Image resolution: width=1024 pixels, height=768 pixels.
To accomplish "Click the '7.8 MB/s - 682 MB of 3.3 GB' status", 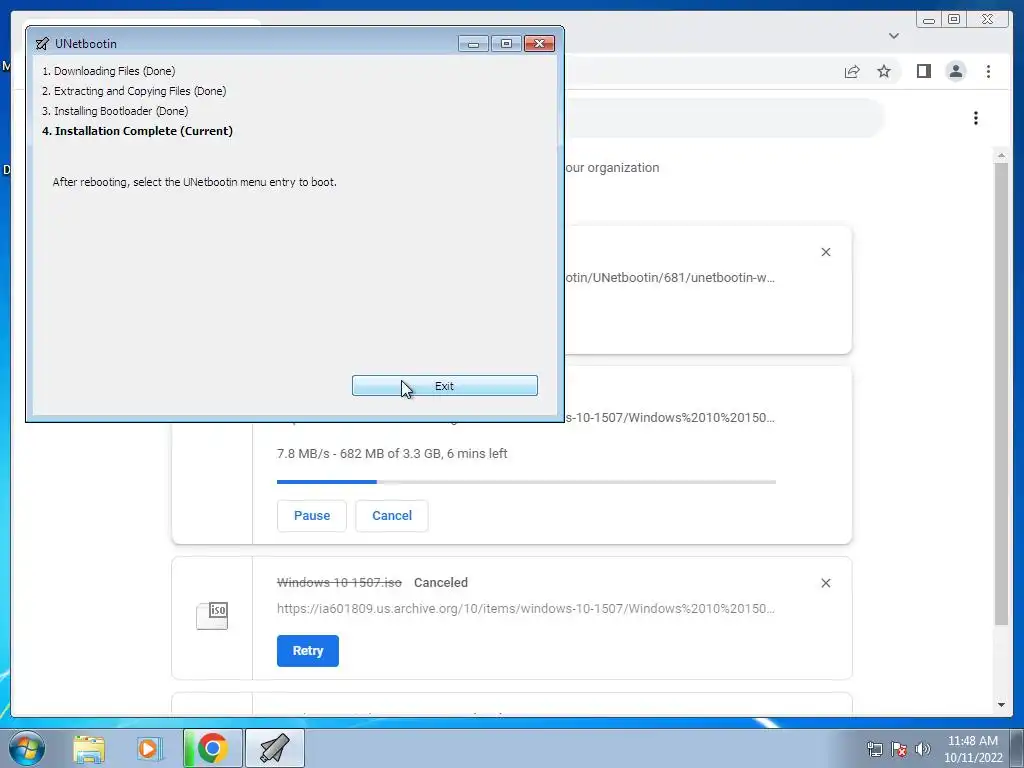I will coord(392,454).
